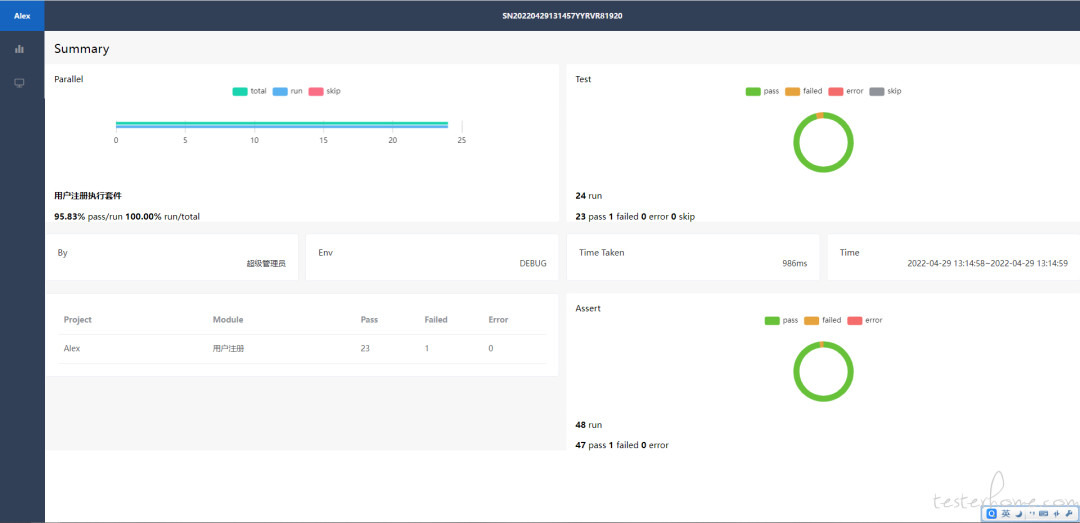Click the IME skin arrows icon

pyautogui.click(x=1057, y=513)
